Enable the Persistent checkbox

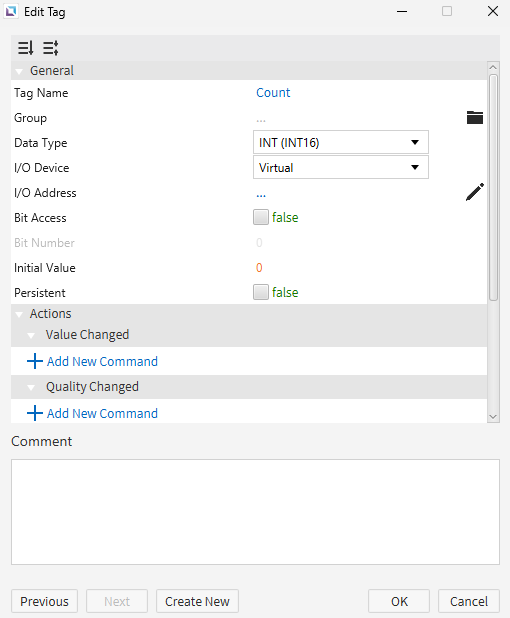click(x=261, y=292)
